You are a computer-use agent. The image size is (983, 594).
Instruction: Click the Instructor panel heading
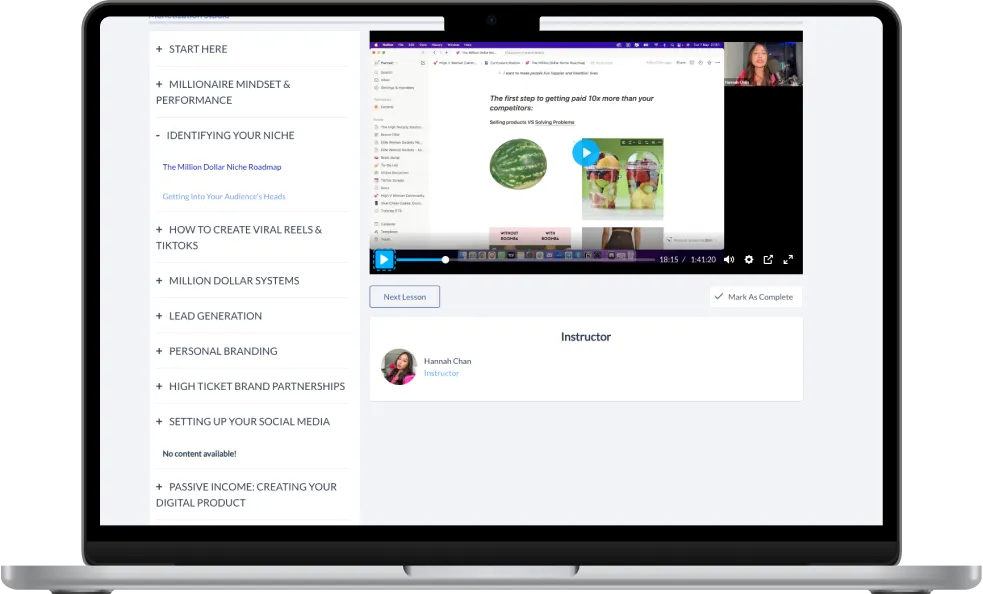pyautogui.click(x=586, y=337)
